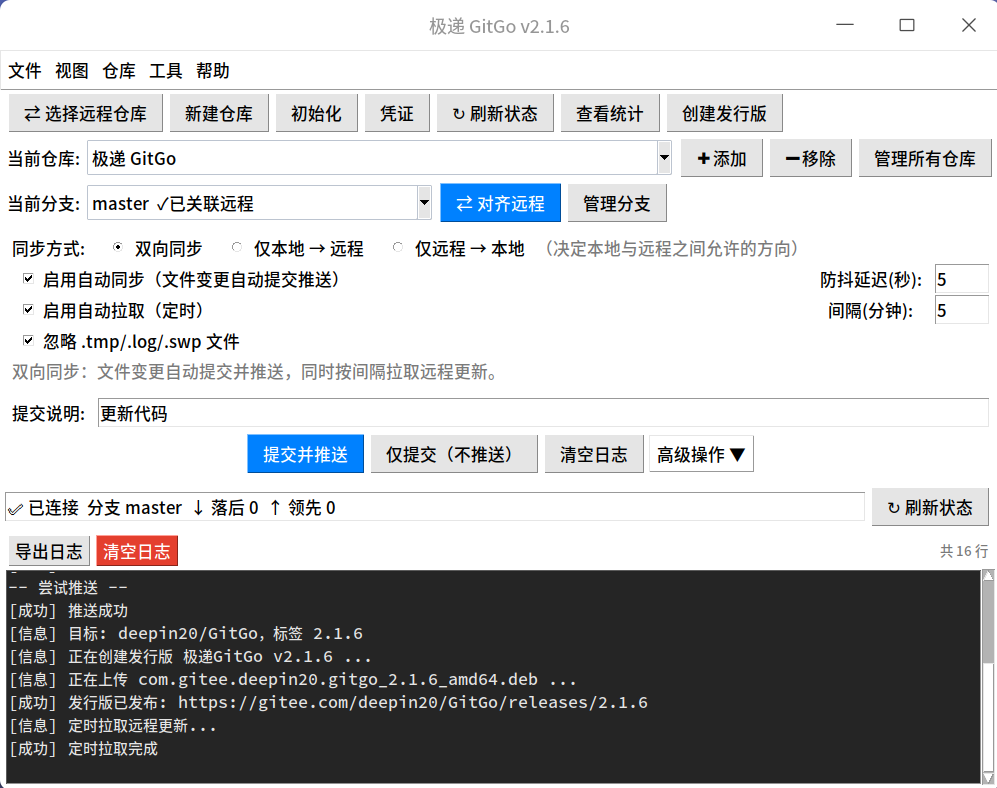Open the 帮助 menu
The image size is (997, 788).
[213, 71]
